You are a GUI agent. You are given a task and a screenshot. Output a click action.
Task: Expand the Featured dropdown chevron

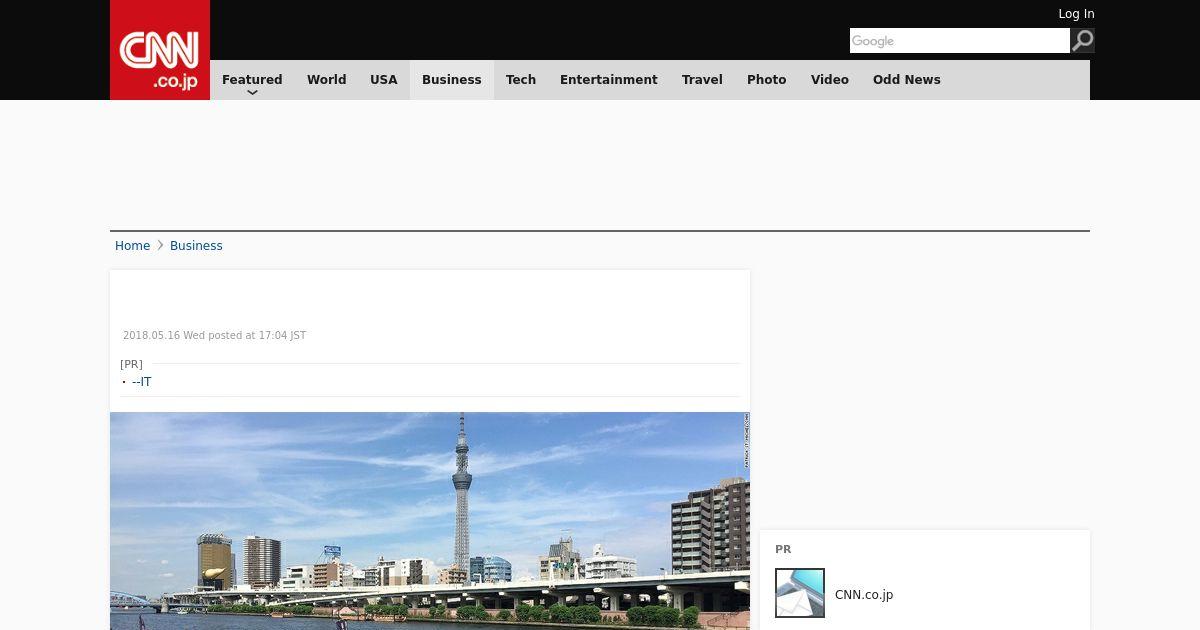point(252,92)
